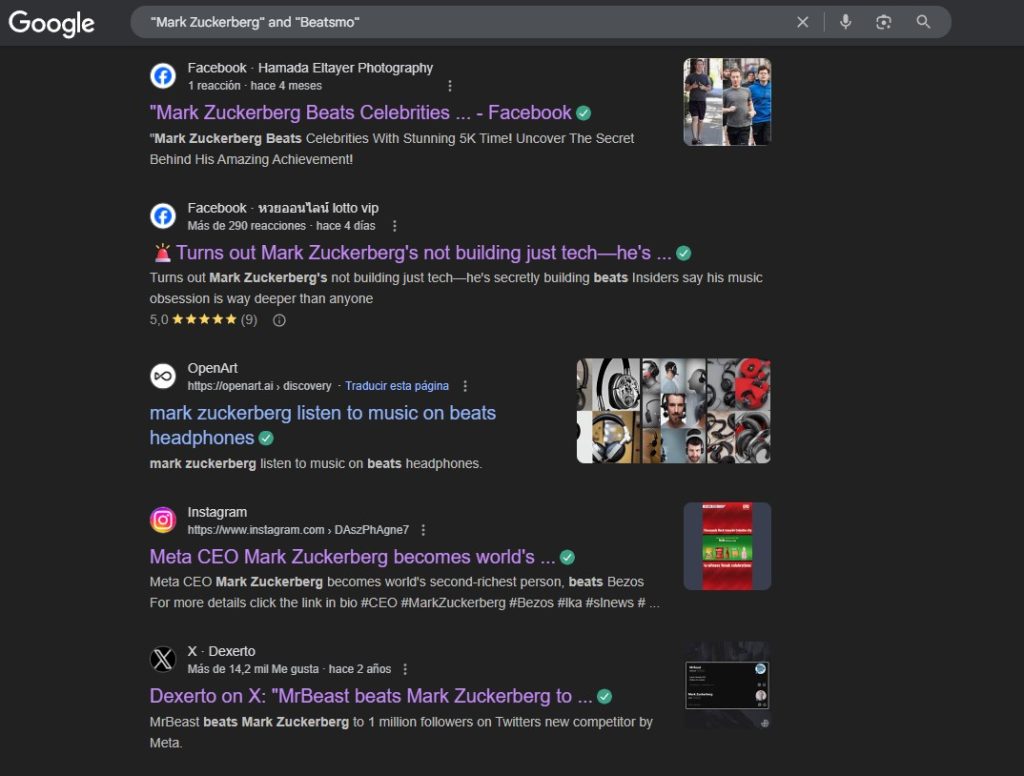Click snippet line with #CEO #MarkZuckerberg hashtags
1024x776 pixels.
[404, 602]
